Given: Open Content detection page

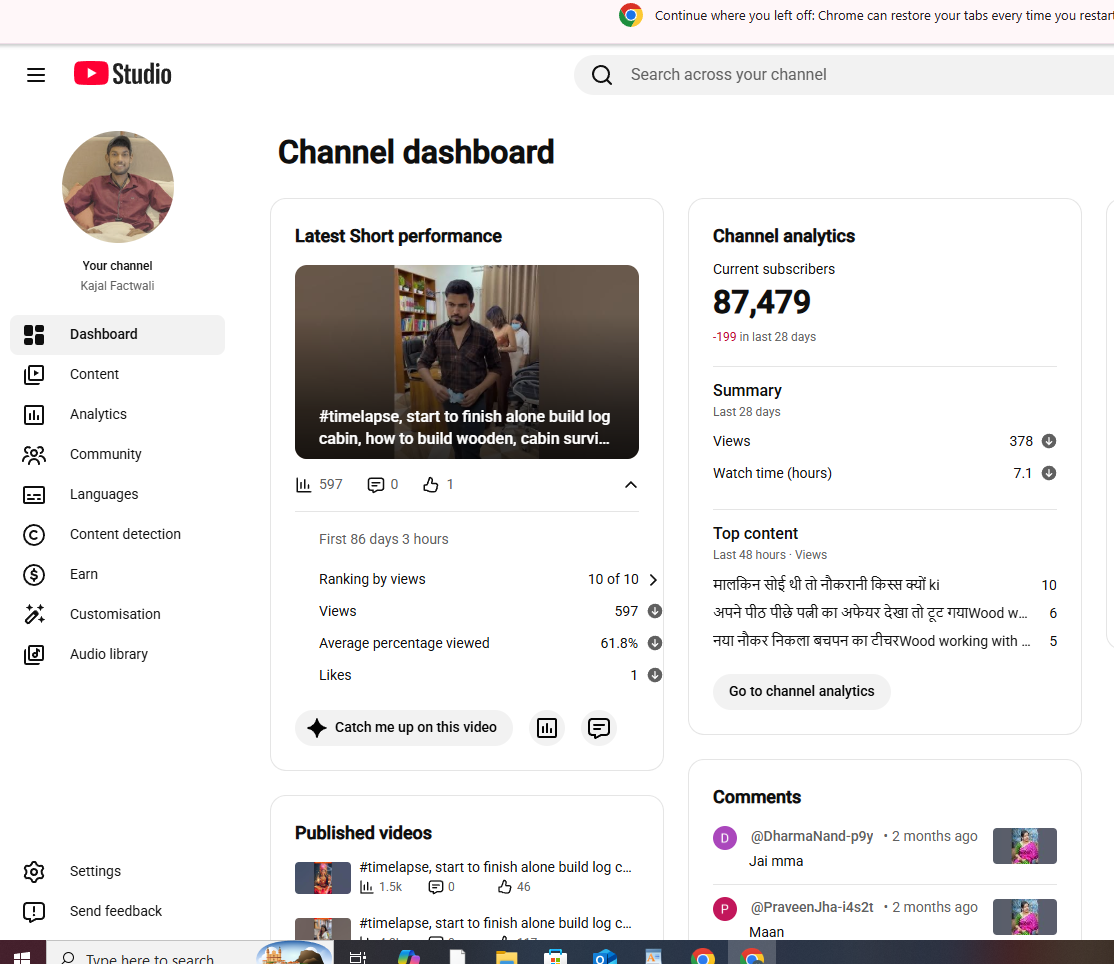Looking at the screenshot, I should pyautogui.click(x=117, y=534).
